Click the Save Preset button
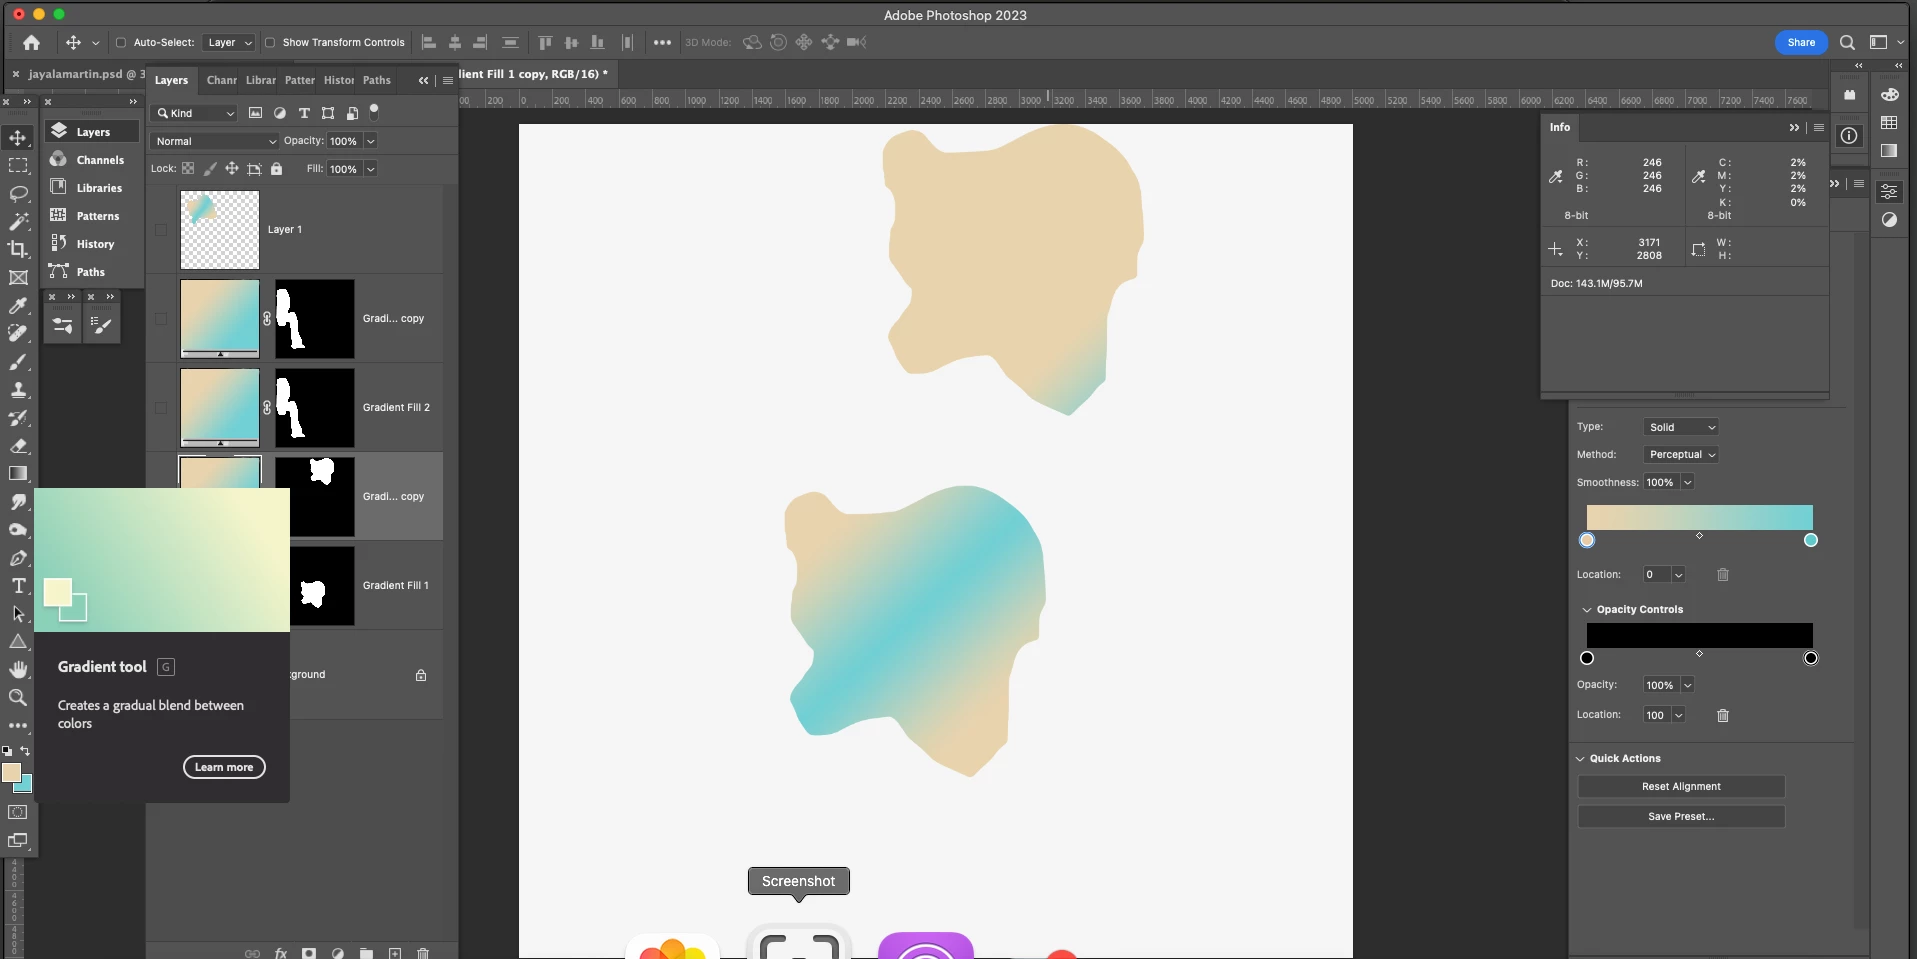This screenshot has width=1917, height=959. pos(1681,817)
